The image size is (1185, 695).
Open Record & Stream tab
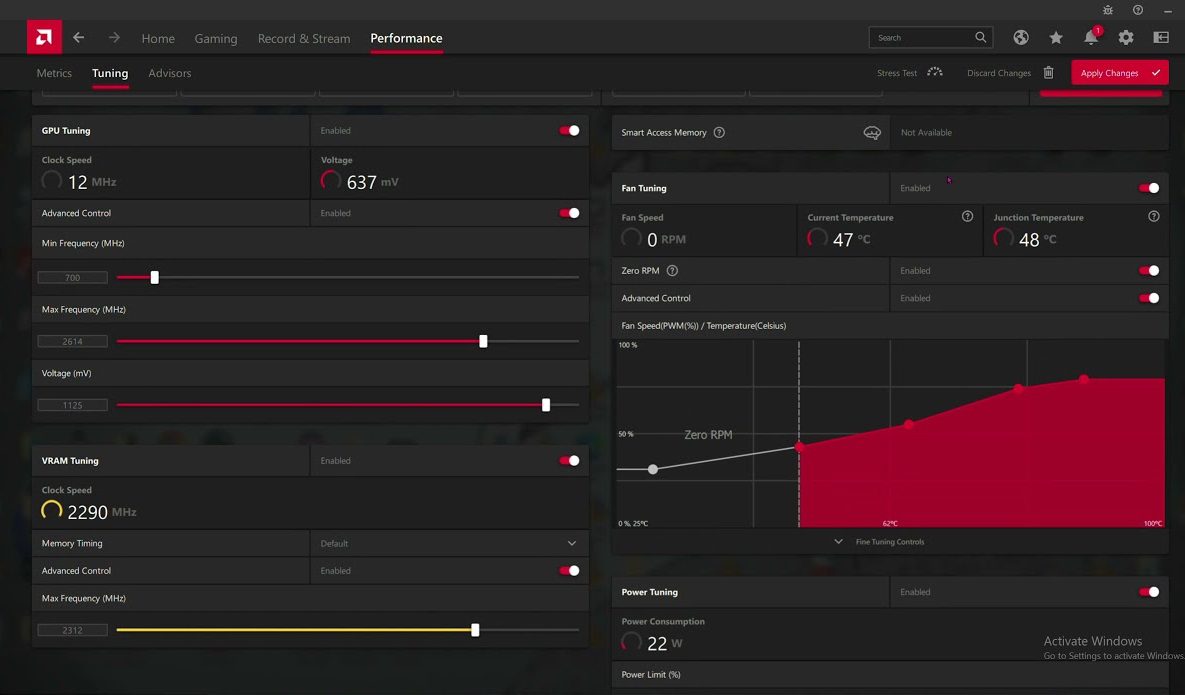click(304, 38)
